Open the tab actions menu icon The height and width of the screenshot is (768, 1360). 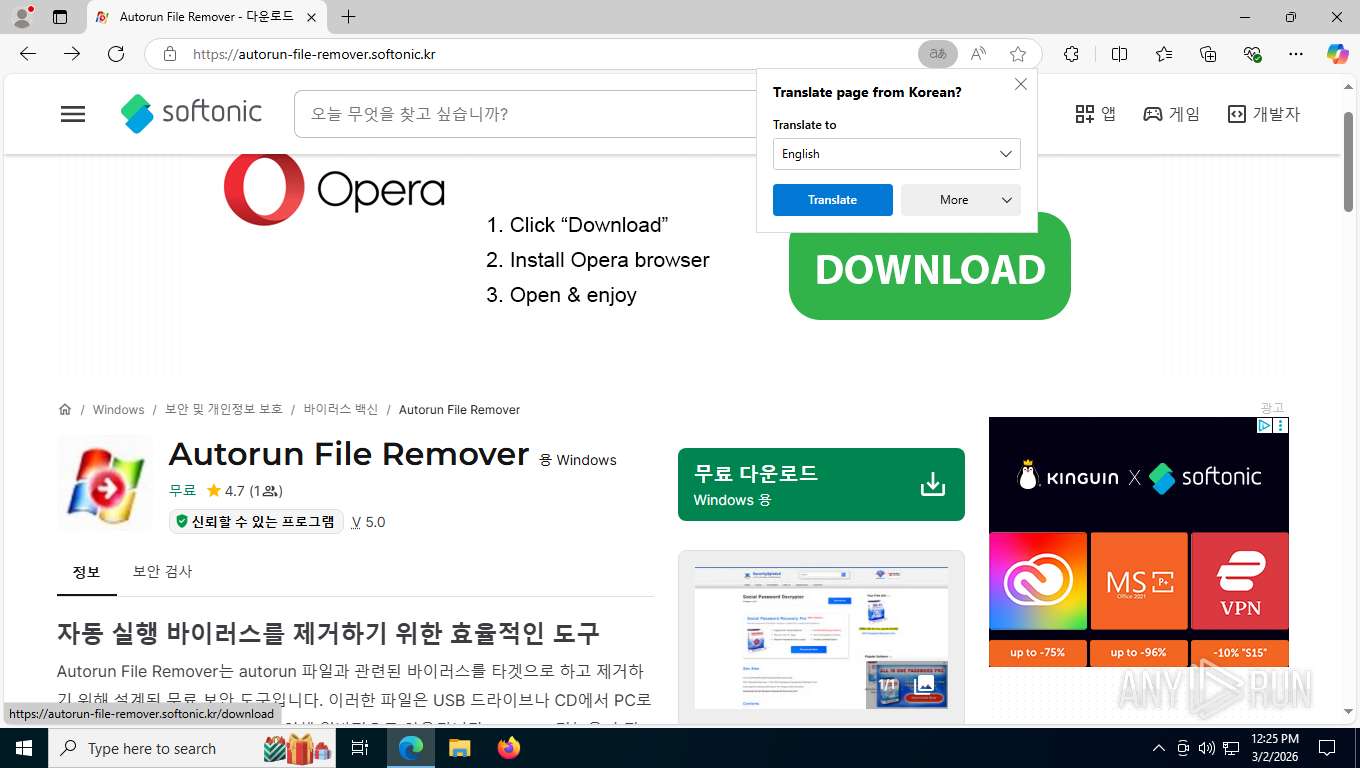[x=60, y=17]
